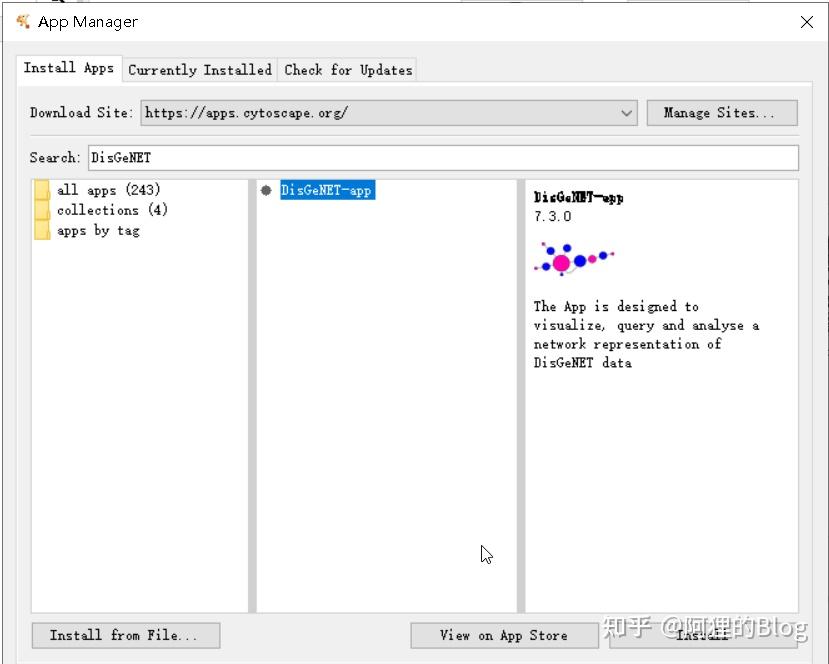Image resolution: width=829 pixels, height=664 pixels.
Task: Click the apps.cytoscape.org URL in Download Site box
Action: (247, 113)
